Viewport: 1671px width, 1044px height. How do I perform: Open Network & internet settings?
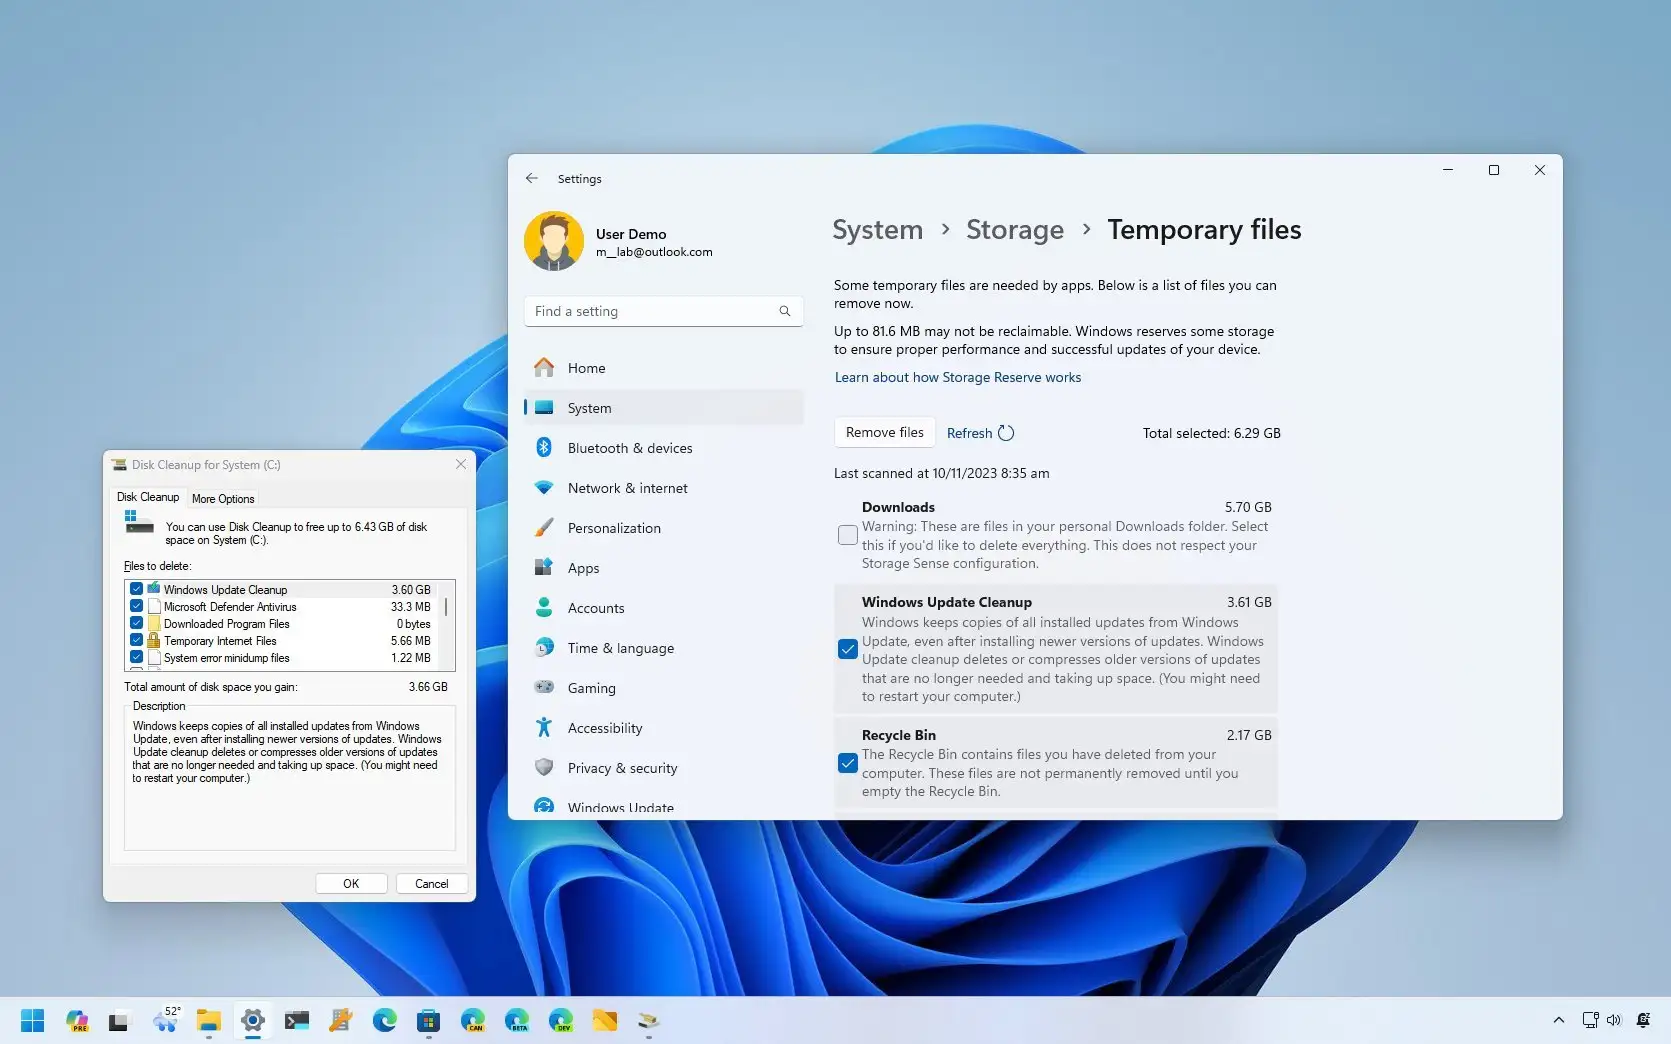pyautogui.click(x=664, y=488)
